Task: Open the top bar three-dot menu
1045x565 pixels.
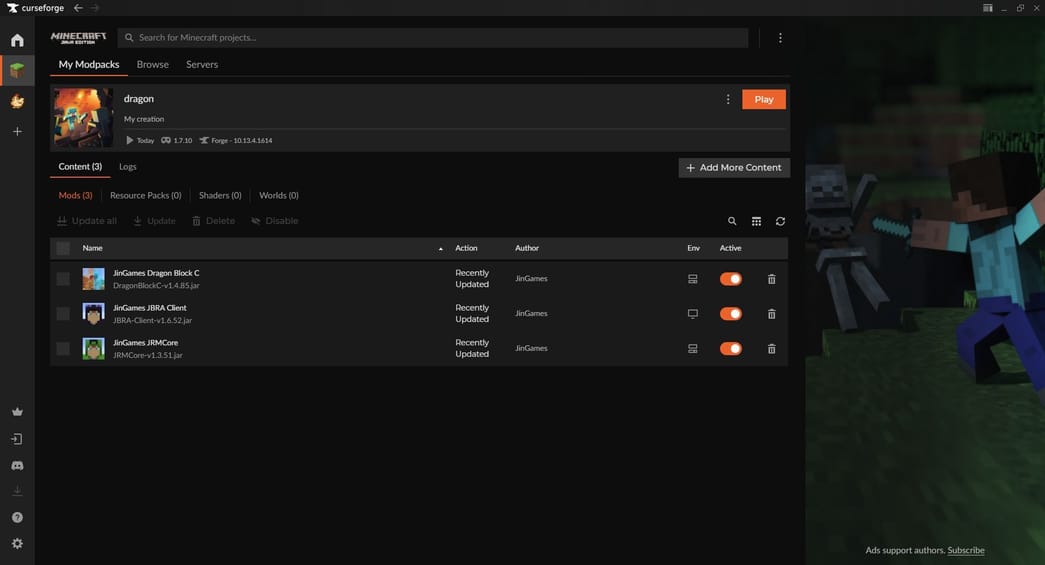Action: [x=780, y=38]
